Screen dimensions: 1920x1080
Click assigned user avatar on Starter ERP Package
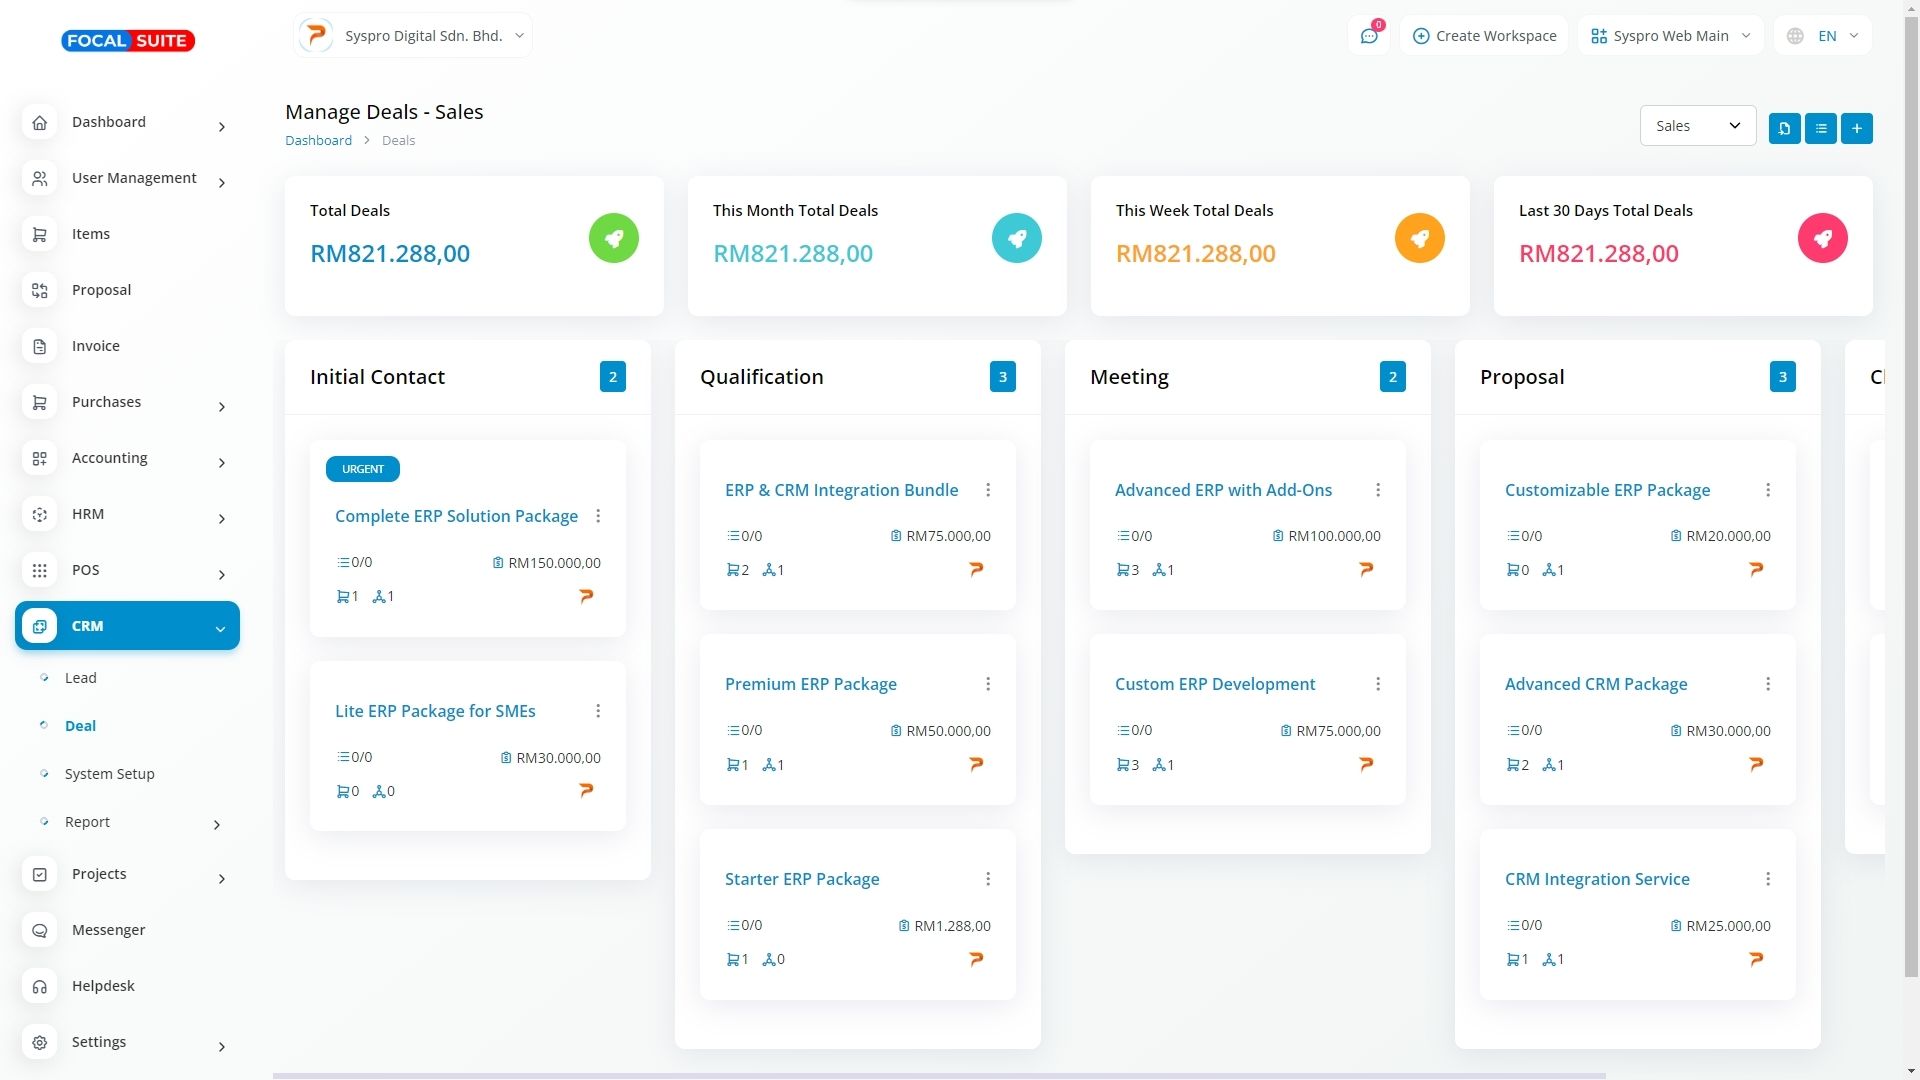[x=976, y=959]
